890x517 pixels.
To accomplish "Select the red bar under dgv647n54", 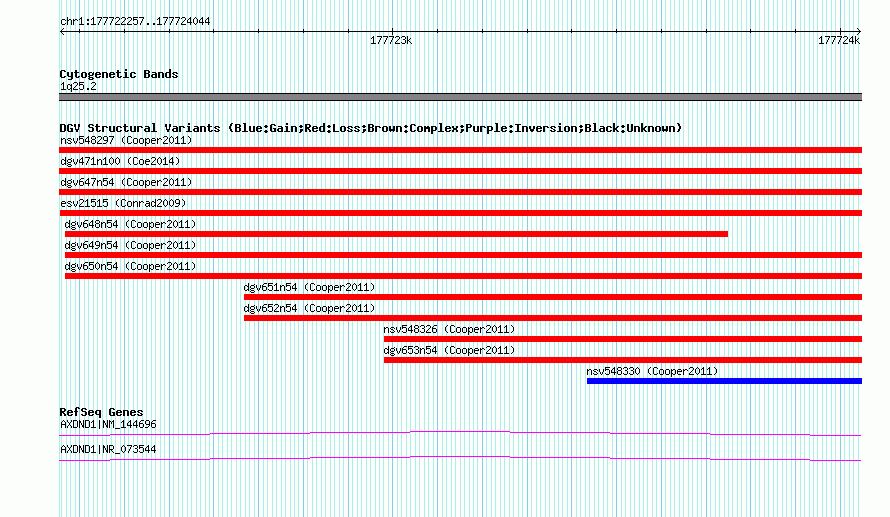I will pos(460,192).
